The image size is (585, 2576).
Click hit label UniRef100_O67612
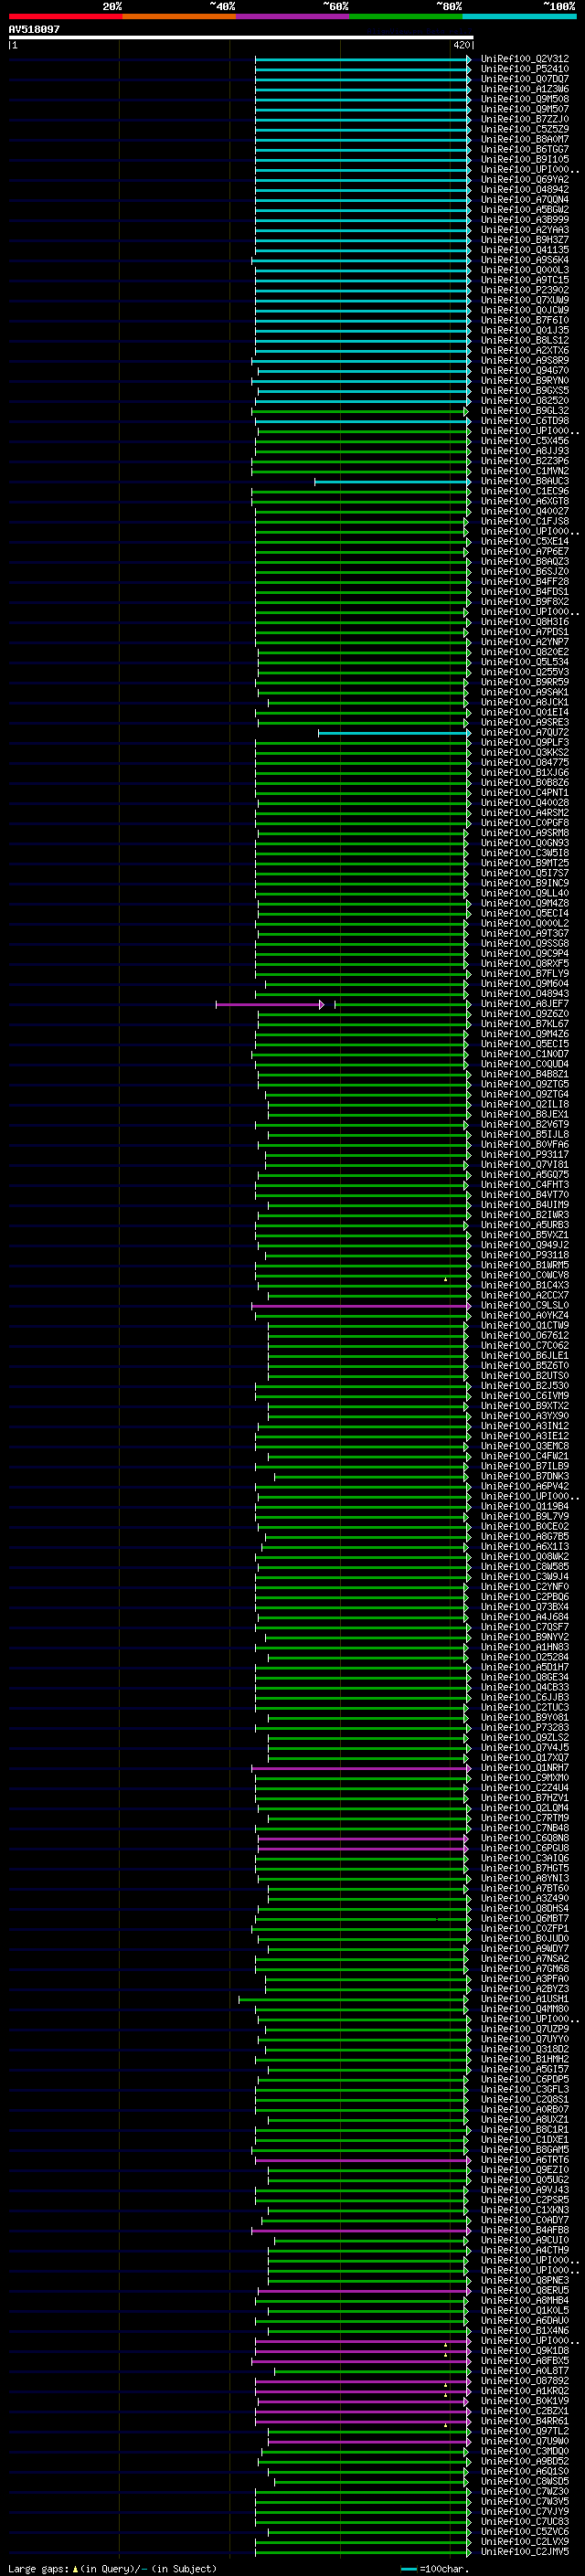click(525, 1335)
